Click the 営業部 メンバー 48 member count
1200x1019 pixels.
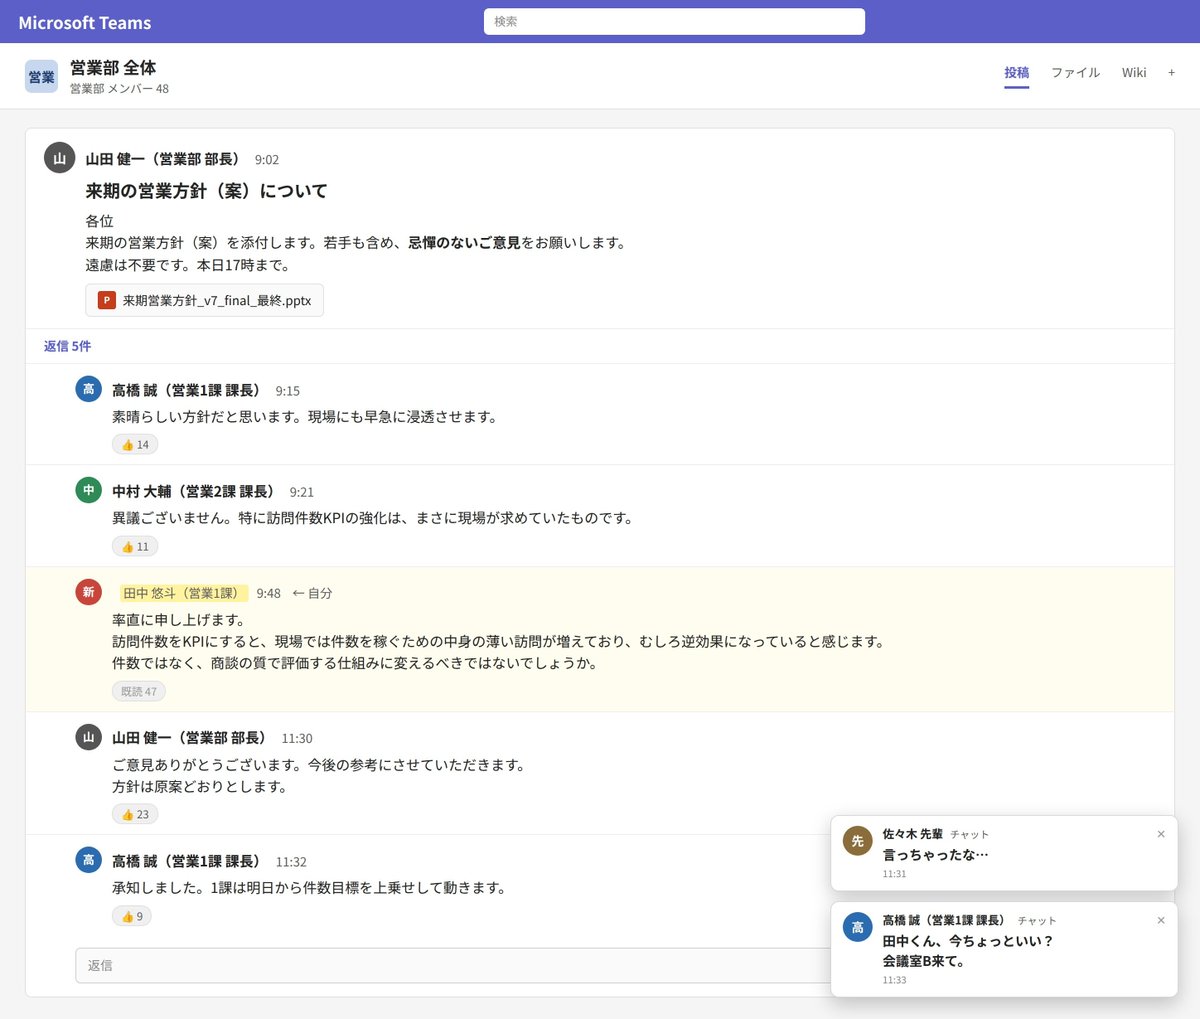(119, 88)
